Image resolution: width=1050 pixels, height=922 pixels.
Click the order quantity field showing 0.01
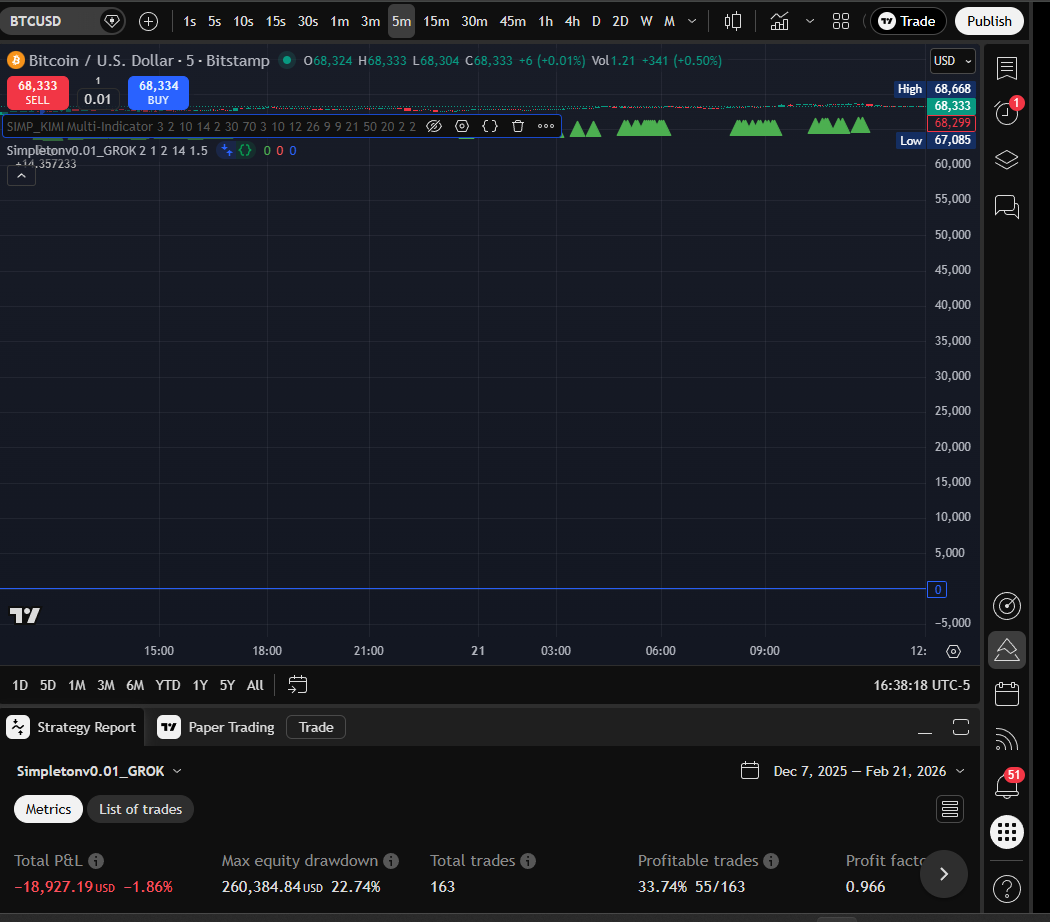tap(98, 99)
